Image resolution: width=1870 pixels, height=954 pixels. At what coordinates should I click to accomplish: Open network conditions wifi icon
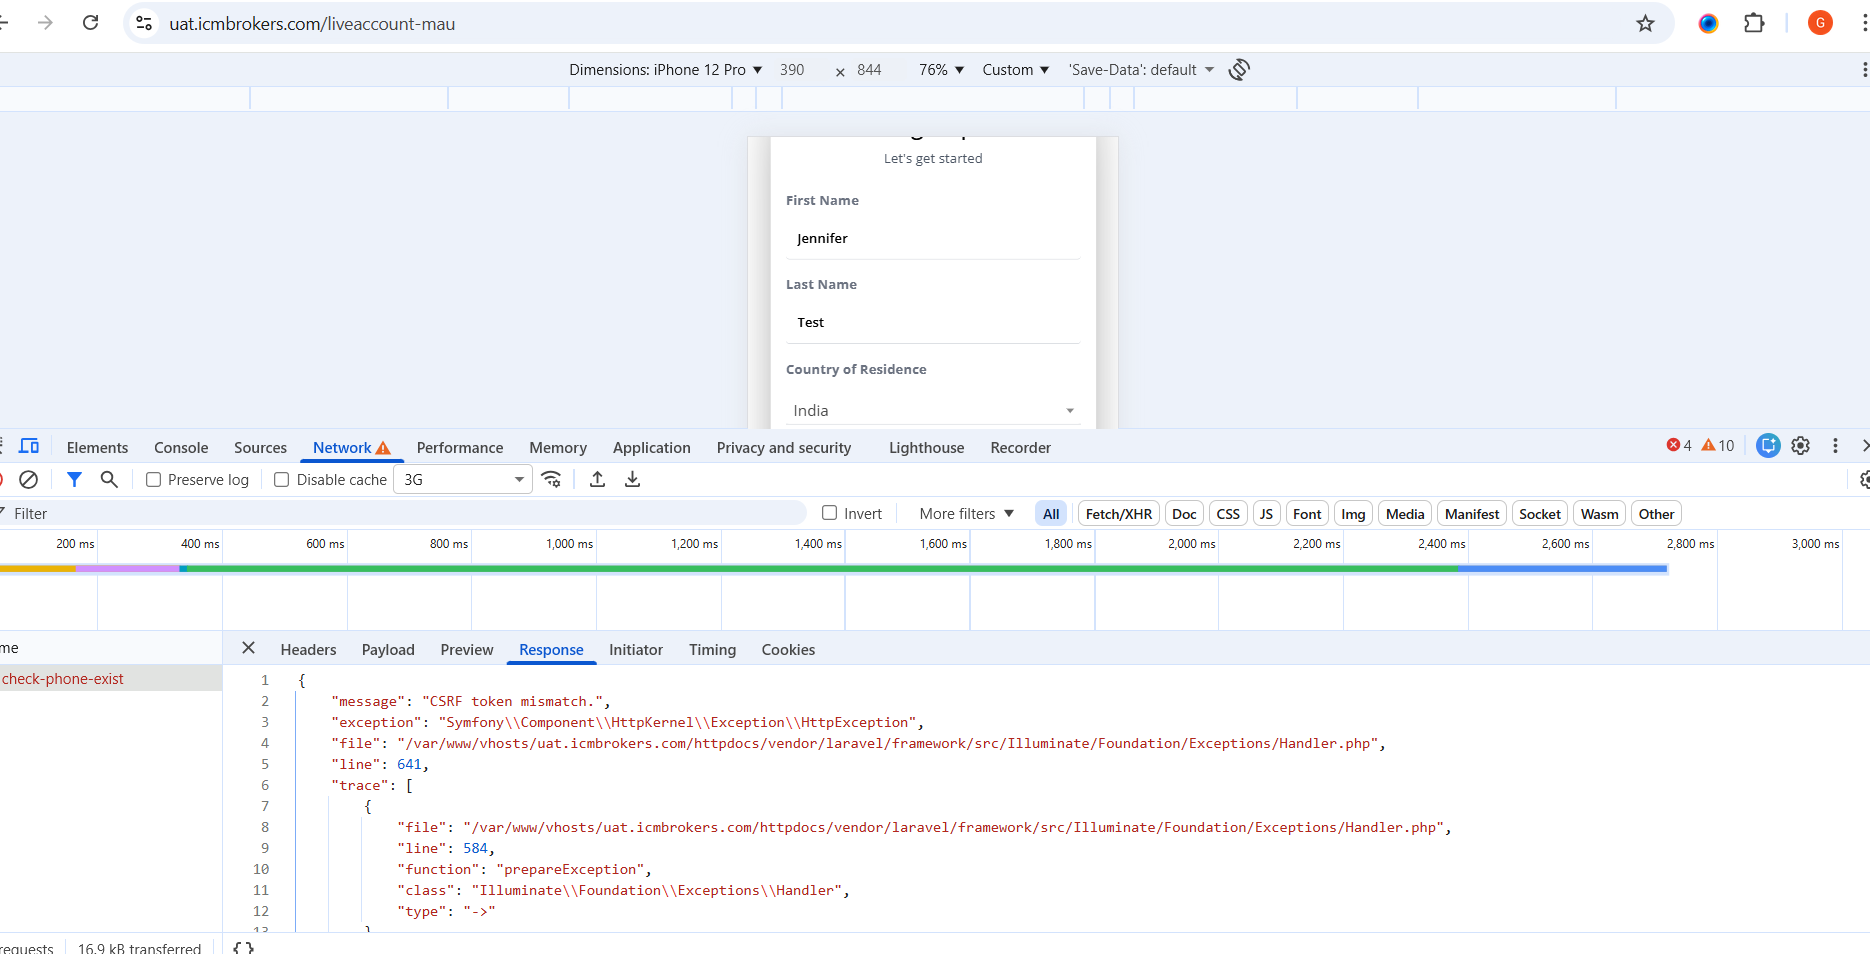point(551,480)
